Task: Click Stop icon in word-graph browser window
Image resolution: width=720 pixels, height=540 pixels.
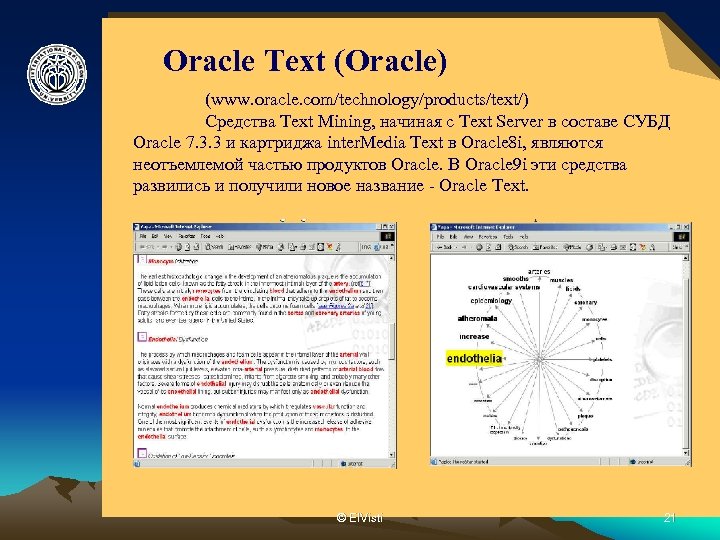Action: click(479, 247)
